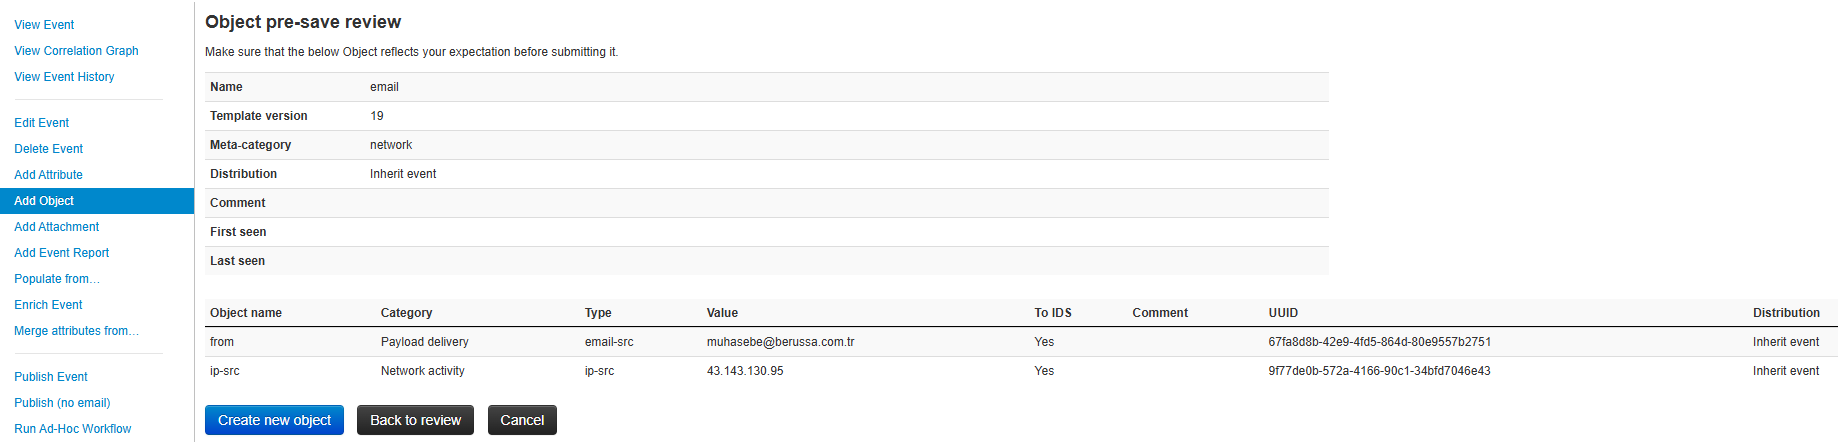The width and height of the screenshot is (1838, 442).
Task: Open View Event in sidebar
Action: 44,25
